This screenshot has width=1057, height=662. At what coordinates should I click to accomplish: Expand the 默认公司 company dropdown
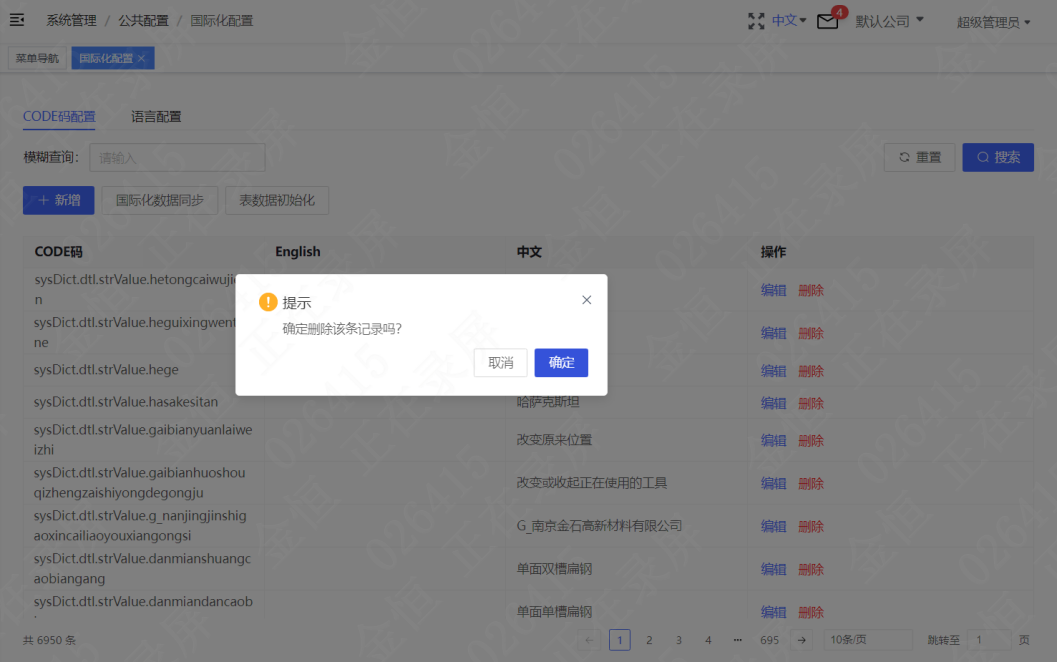click(x=889, y=22)
